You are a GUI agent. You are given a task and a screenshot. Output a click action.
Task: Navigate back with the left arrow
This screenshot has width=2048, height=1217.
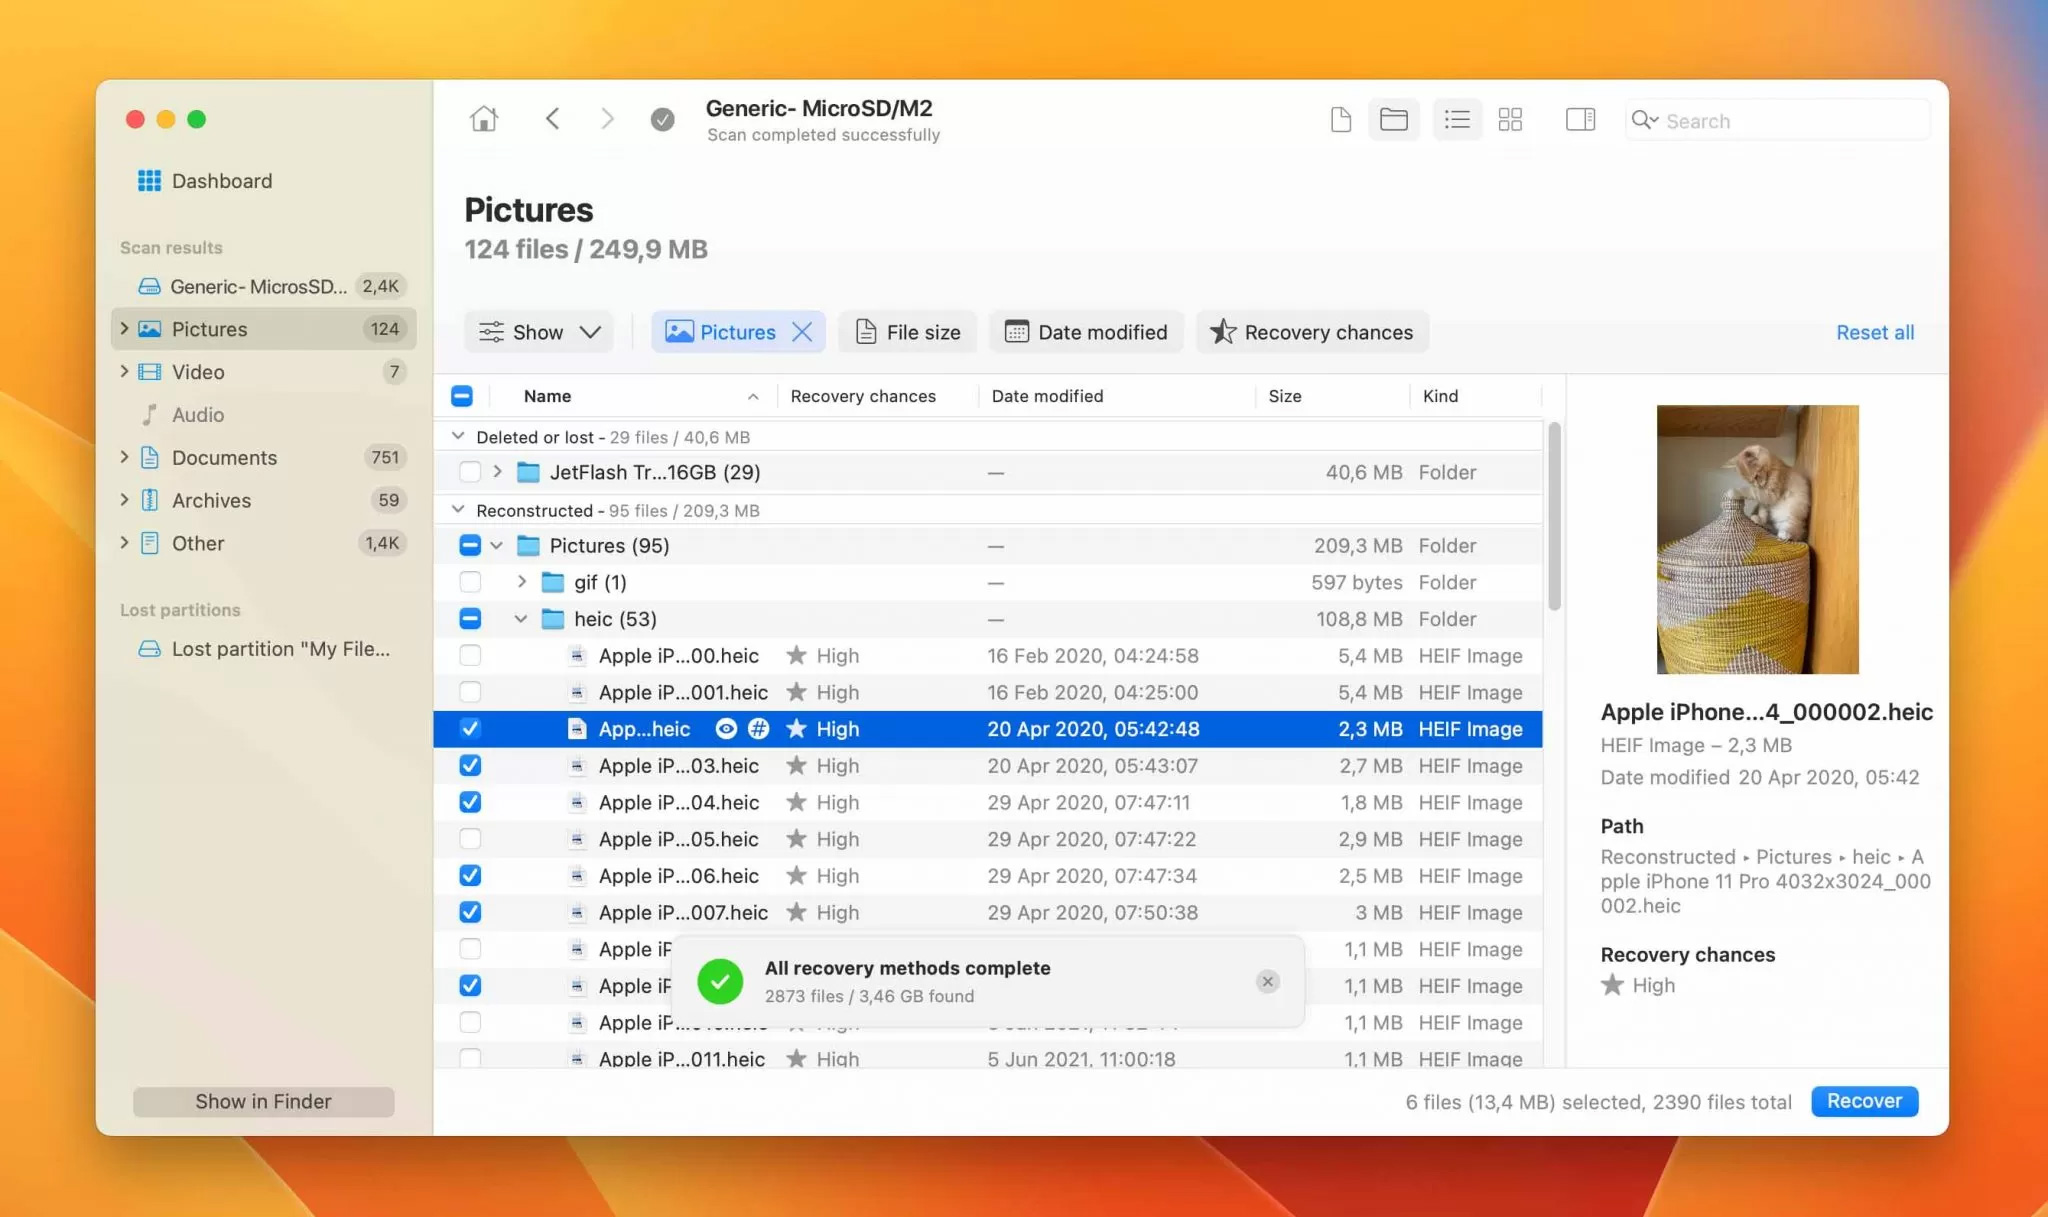pyautogui.click(x=552, y=119)
